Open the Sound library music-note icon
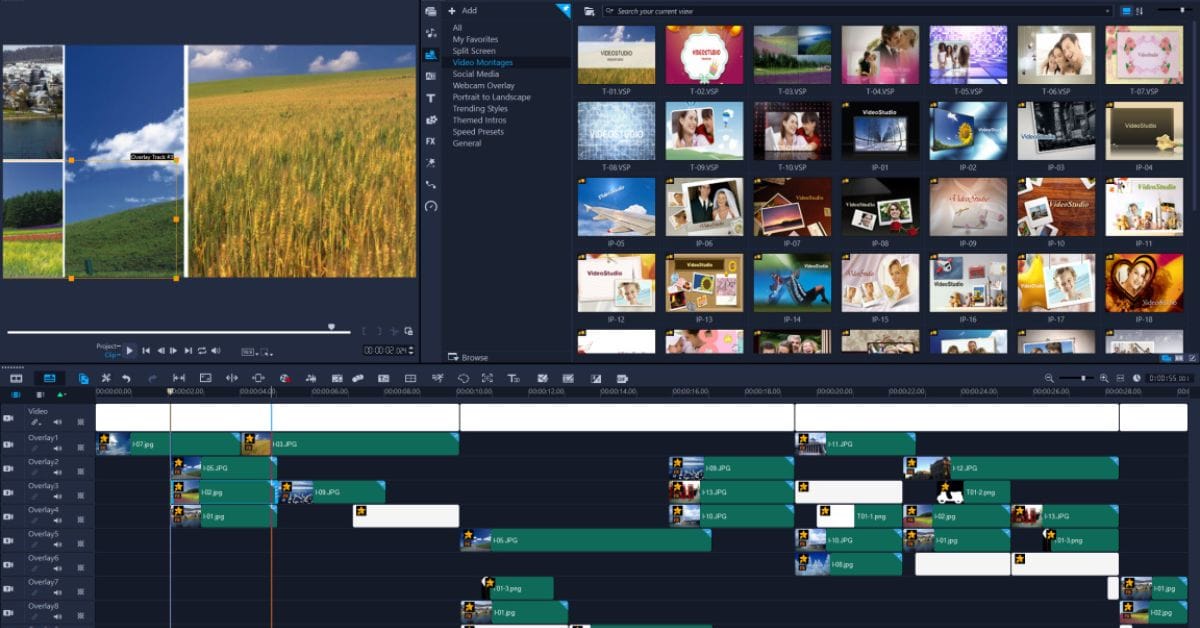 431,33
